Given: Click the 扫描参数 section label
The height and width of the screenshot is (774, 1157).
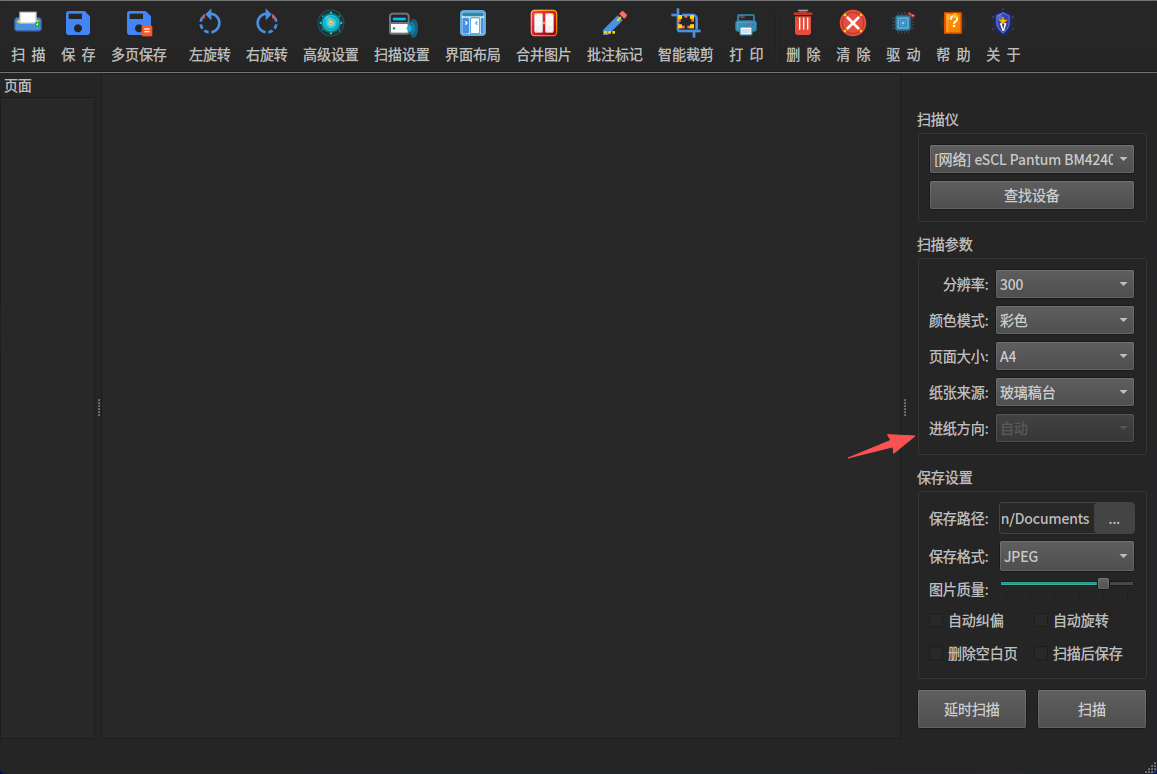Looking at the screenshot, I should (x=944, y=245).
